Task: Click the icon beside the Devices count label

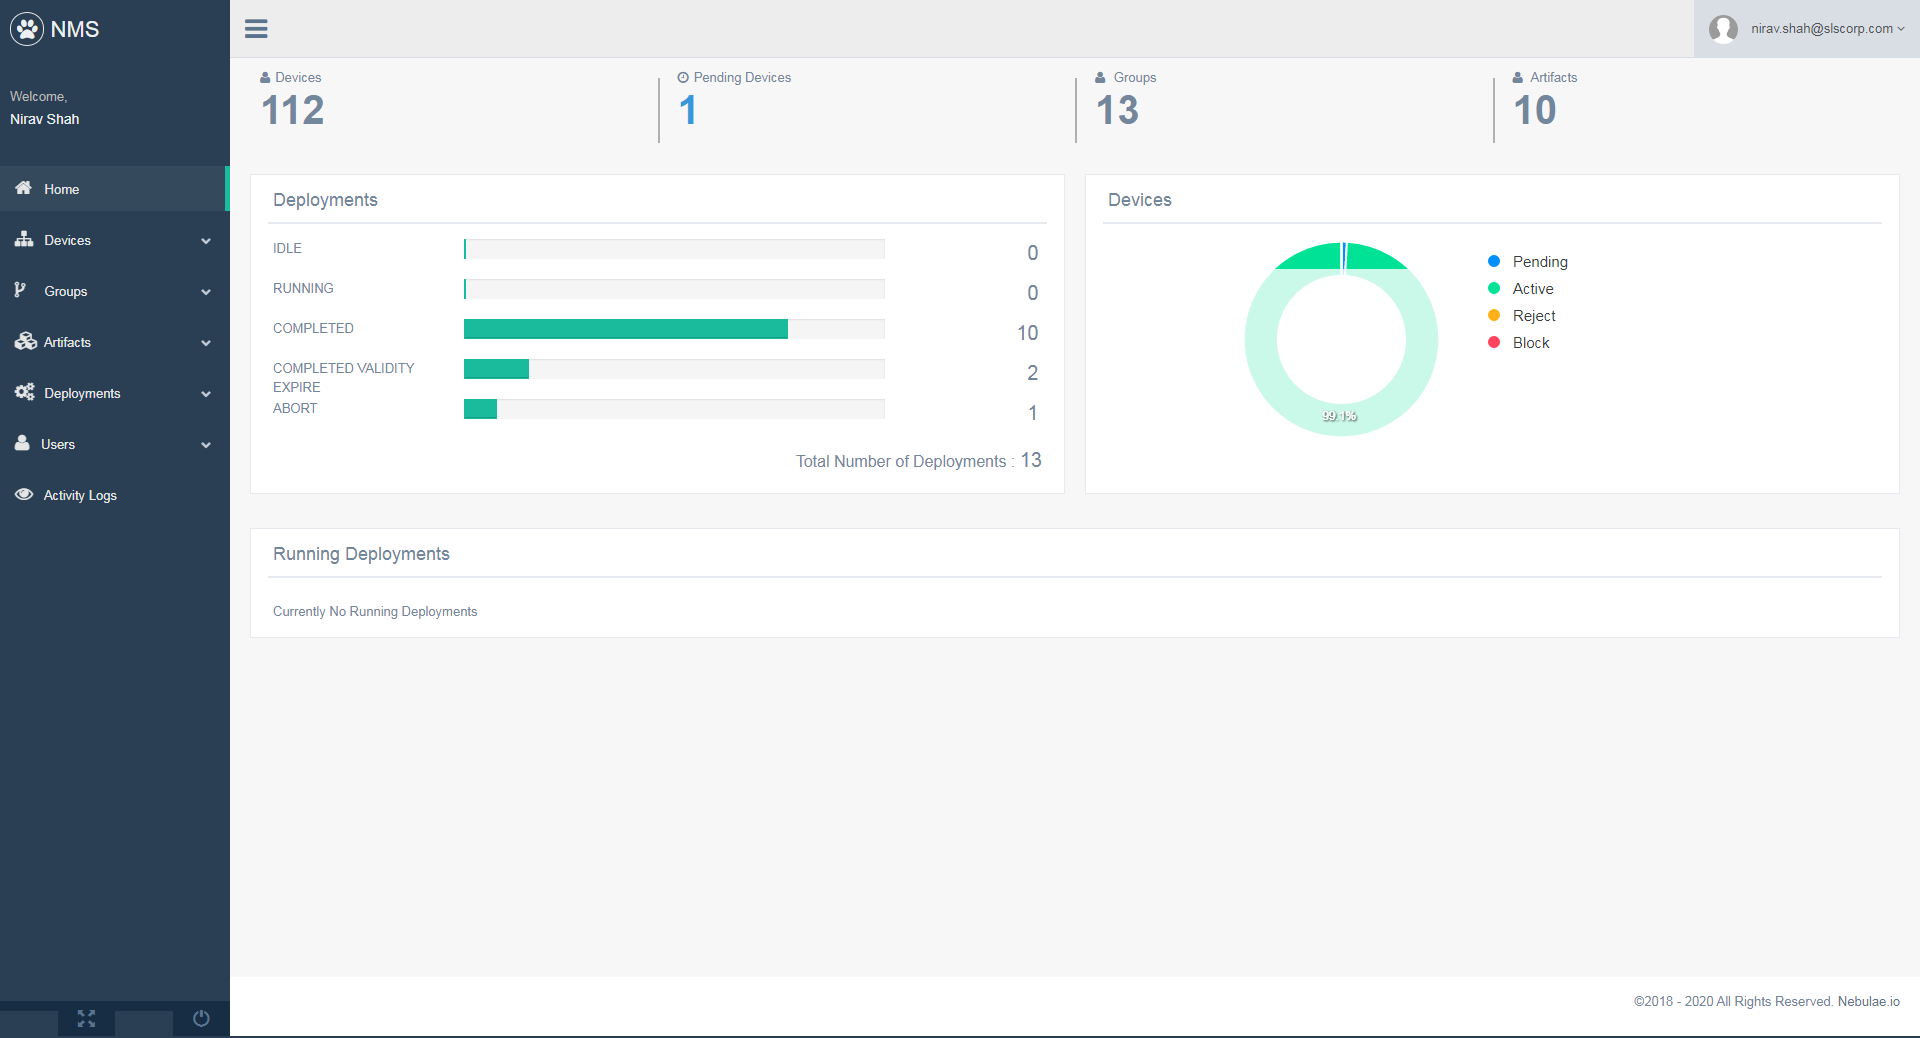Action: 265,77
